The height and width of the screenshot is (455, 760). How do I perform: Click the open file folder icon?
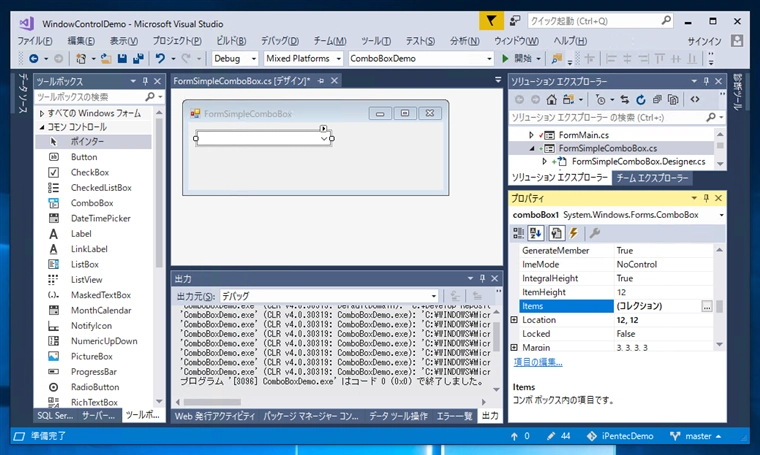point(106,59)
